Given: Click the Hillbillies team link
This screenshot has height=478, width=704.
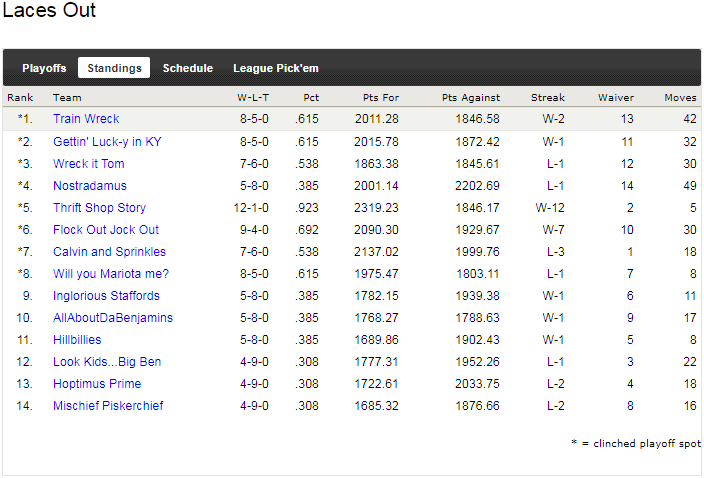Looking at the screenshot, I should tap(77, 340).
